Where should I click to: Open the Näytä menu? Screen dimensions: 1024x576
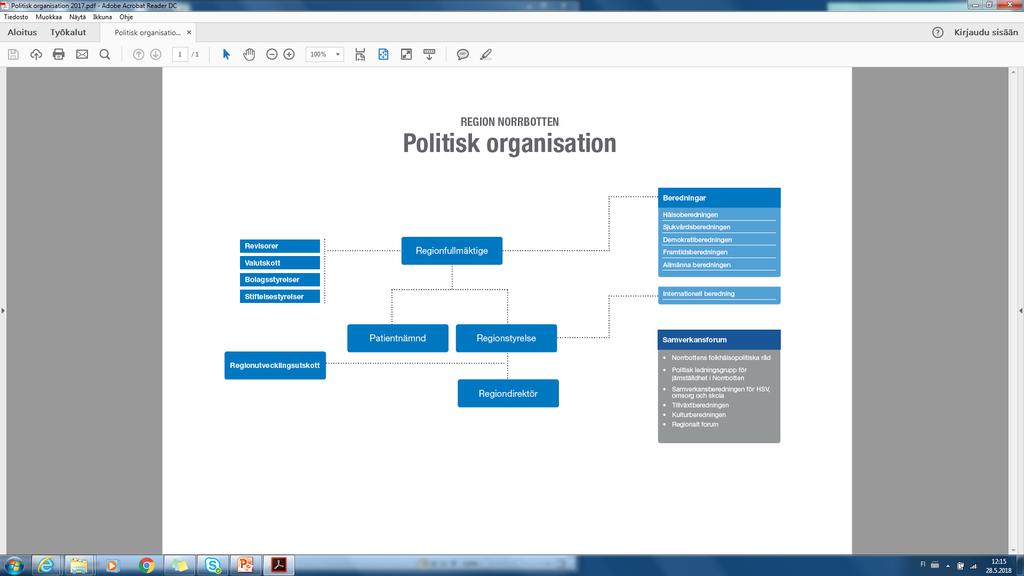(78, 17)
